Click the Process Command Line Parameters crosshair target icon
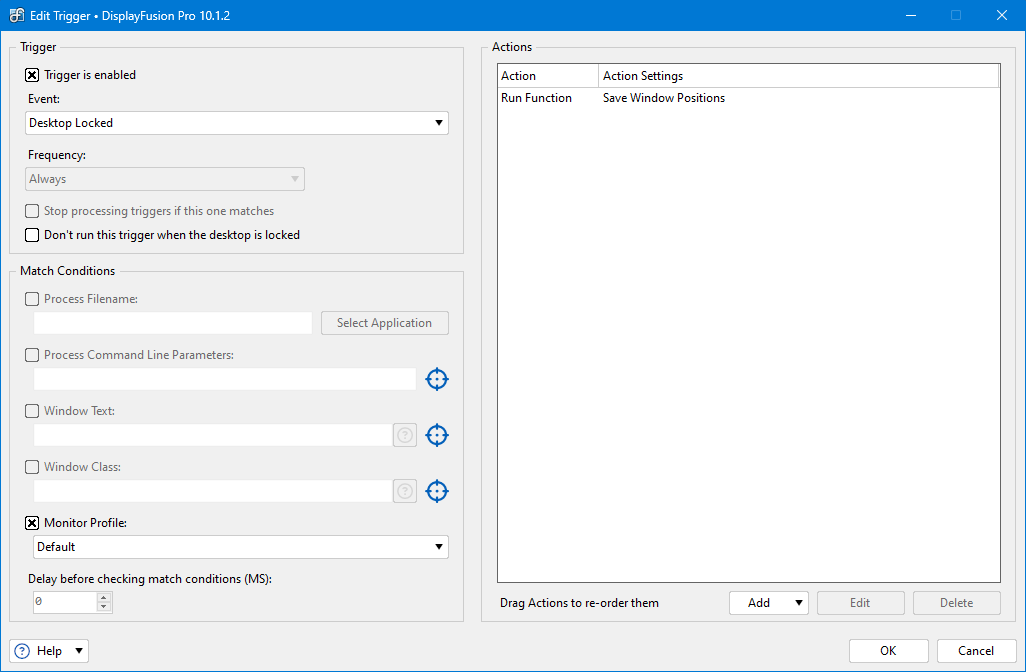Viewport: 1026px width, 672px height. tap(437, 379)
